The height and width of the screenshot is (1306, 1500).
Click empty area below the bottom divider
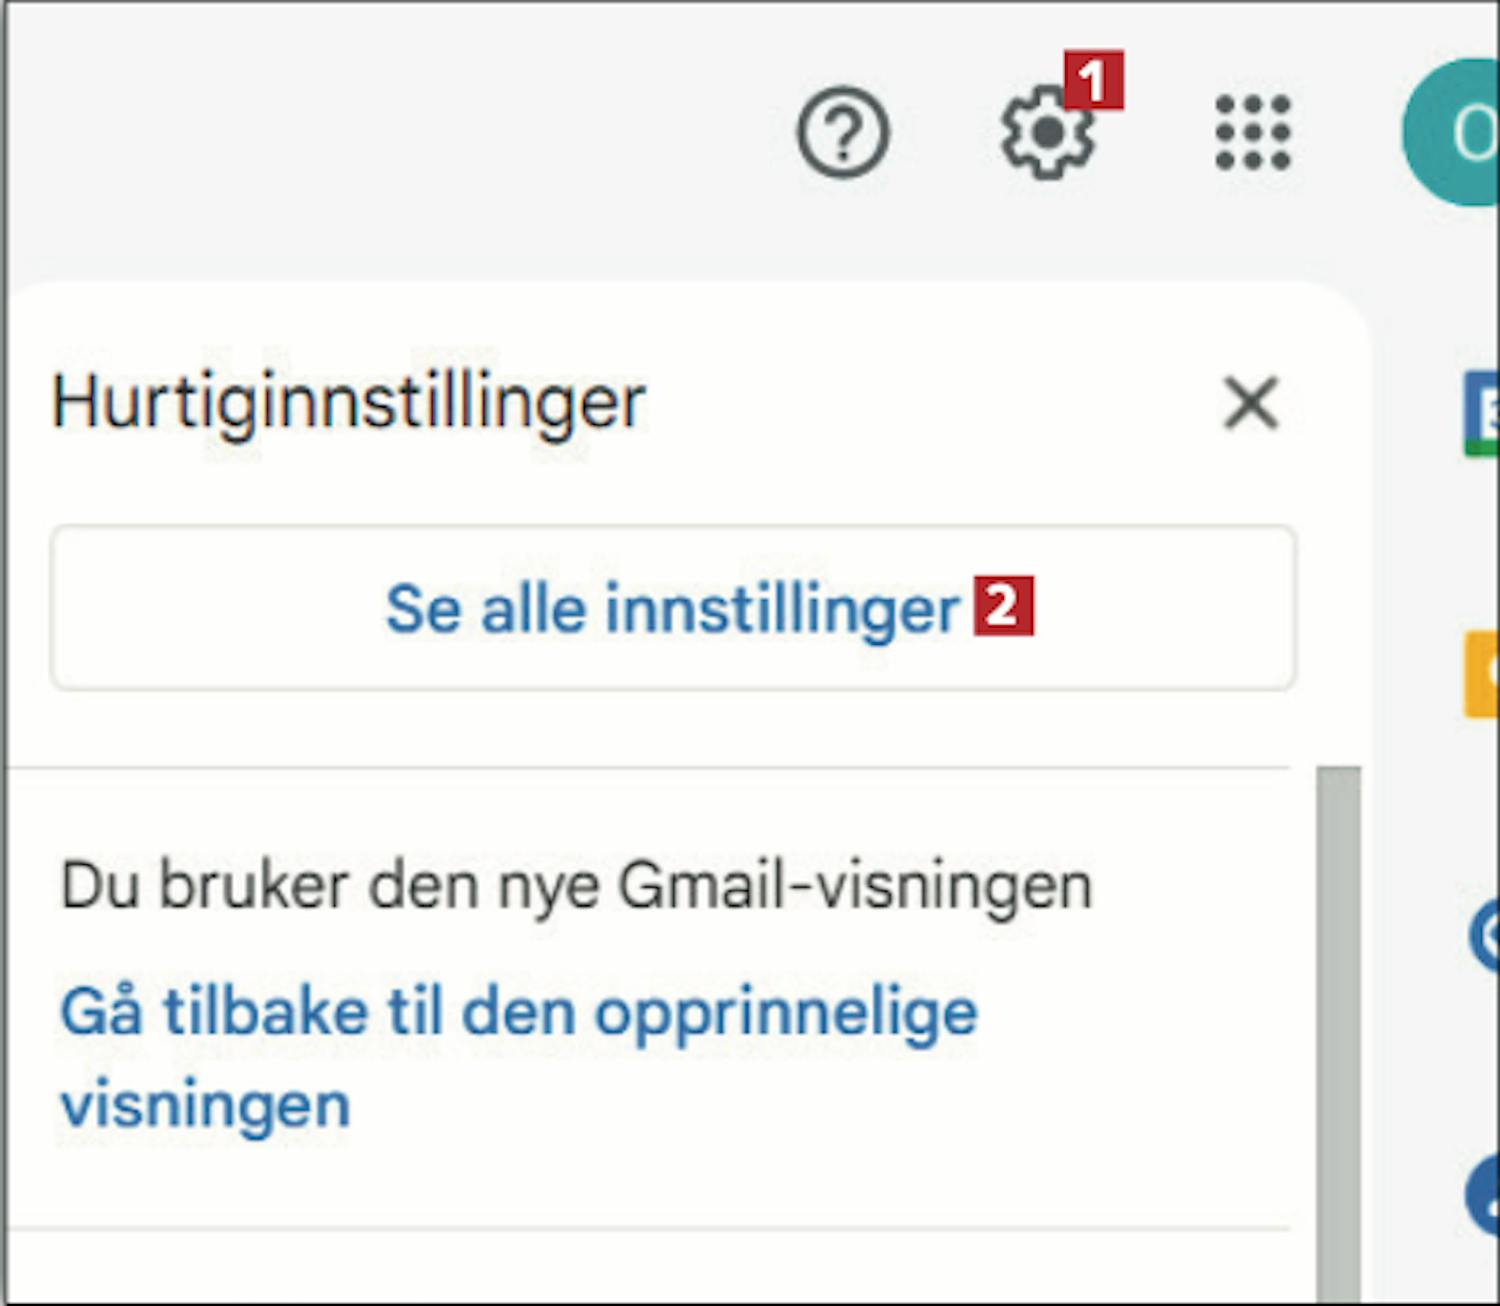click(x=648, y=1265)
